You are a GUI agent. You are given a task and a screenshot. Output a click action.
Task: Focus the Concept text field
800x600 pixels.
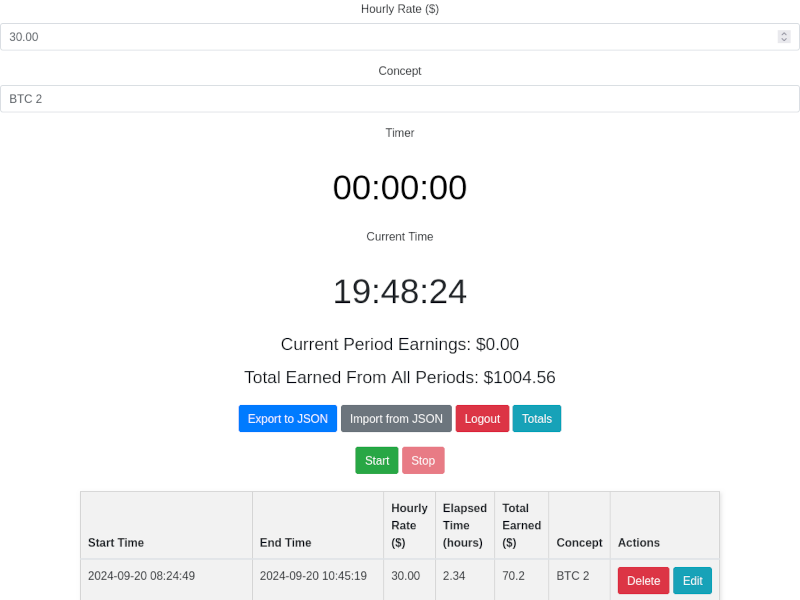pyautogui.click(x=400, y=99)
